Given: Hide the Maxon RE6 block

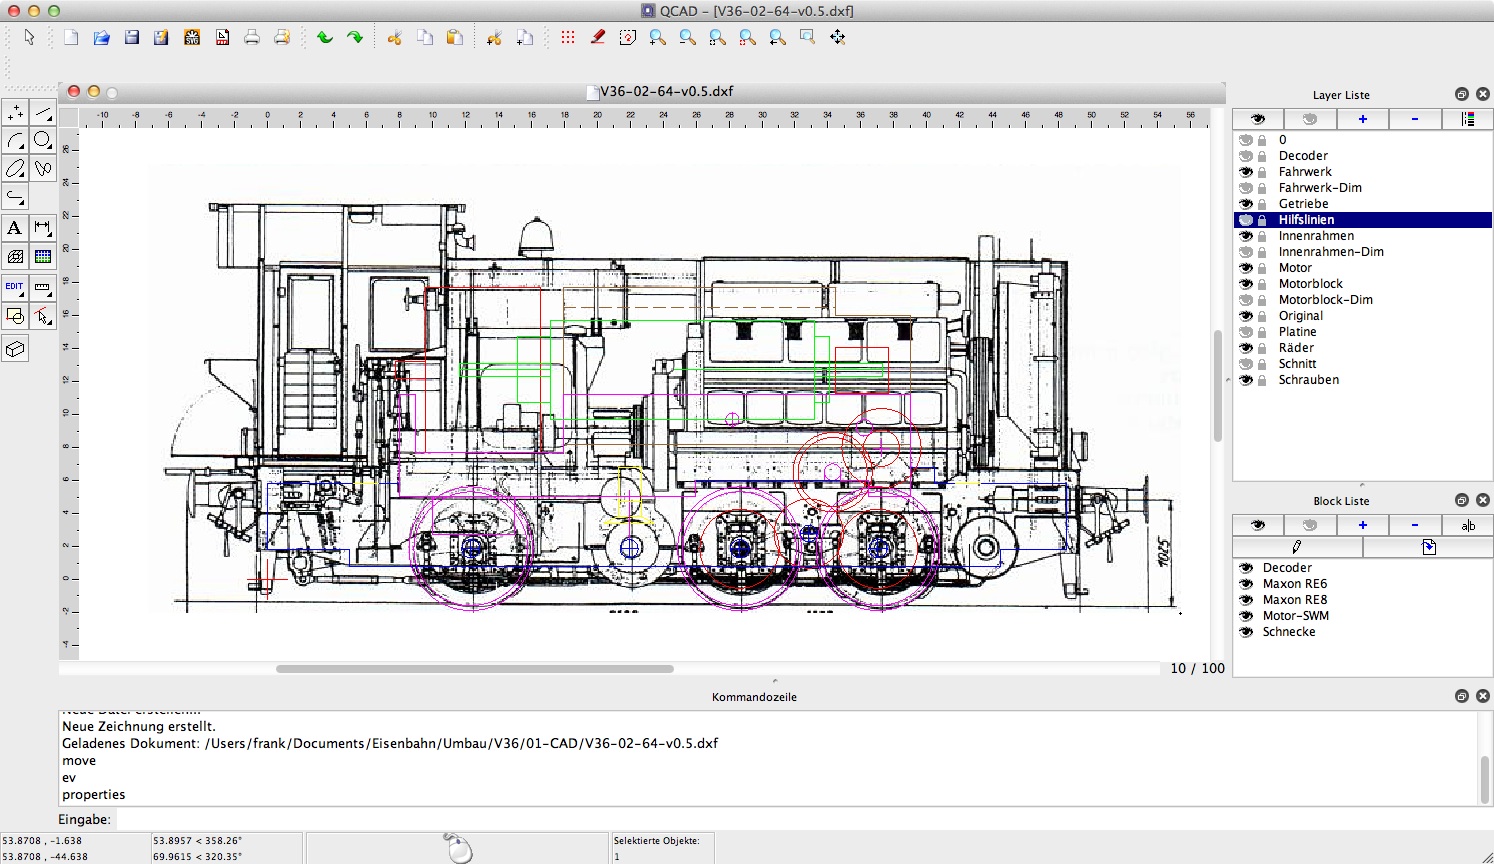Looking at the screenshot, I should [1246, 584].
